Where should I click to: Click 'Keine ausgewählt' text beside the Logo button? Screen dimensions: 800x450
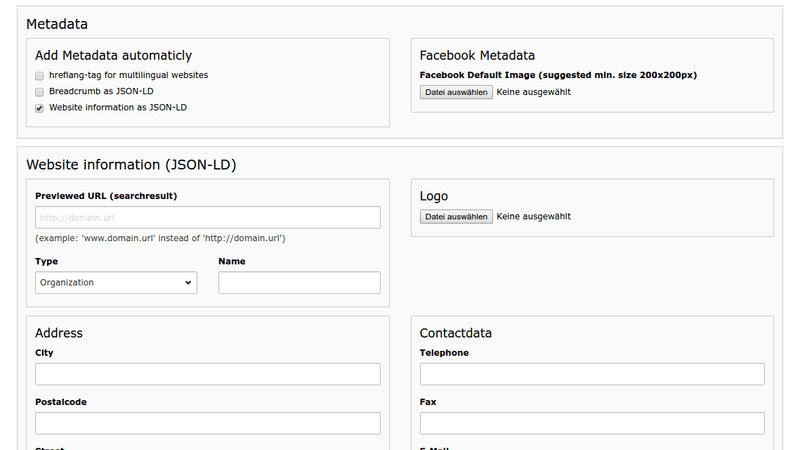534,216
